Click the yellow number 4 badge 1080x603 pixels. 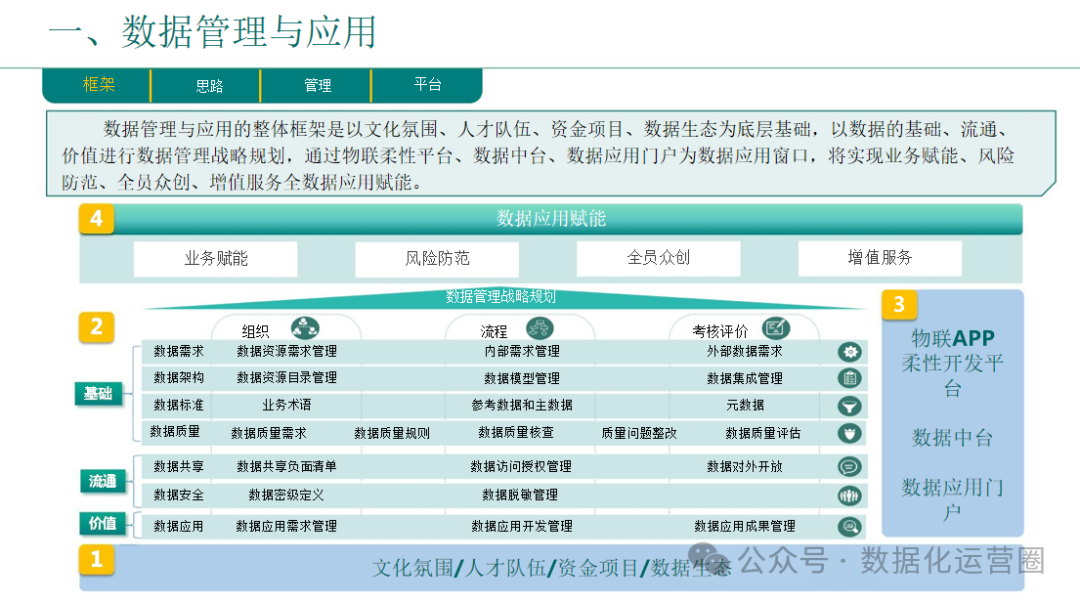(x=96, y=219)
